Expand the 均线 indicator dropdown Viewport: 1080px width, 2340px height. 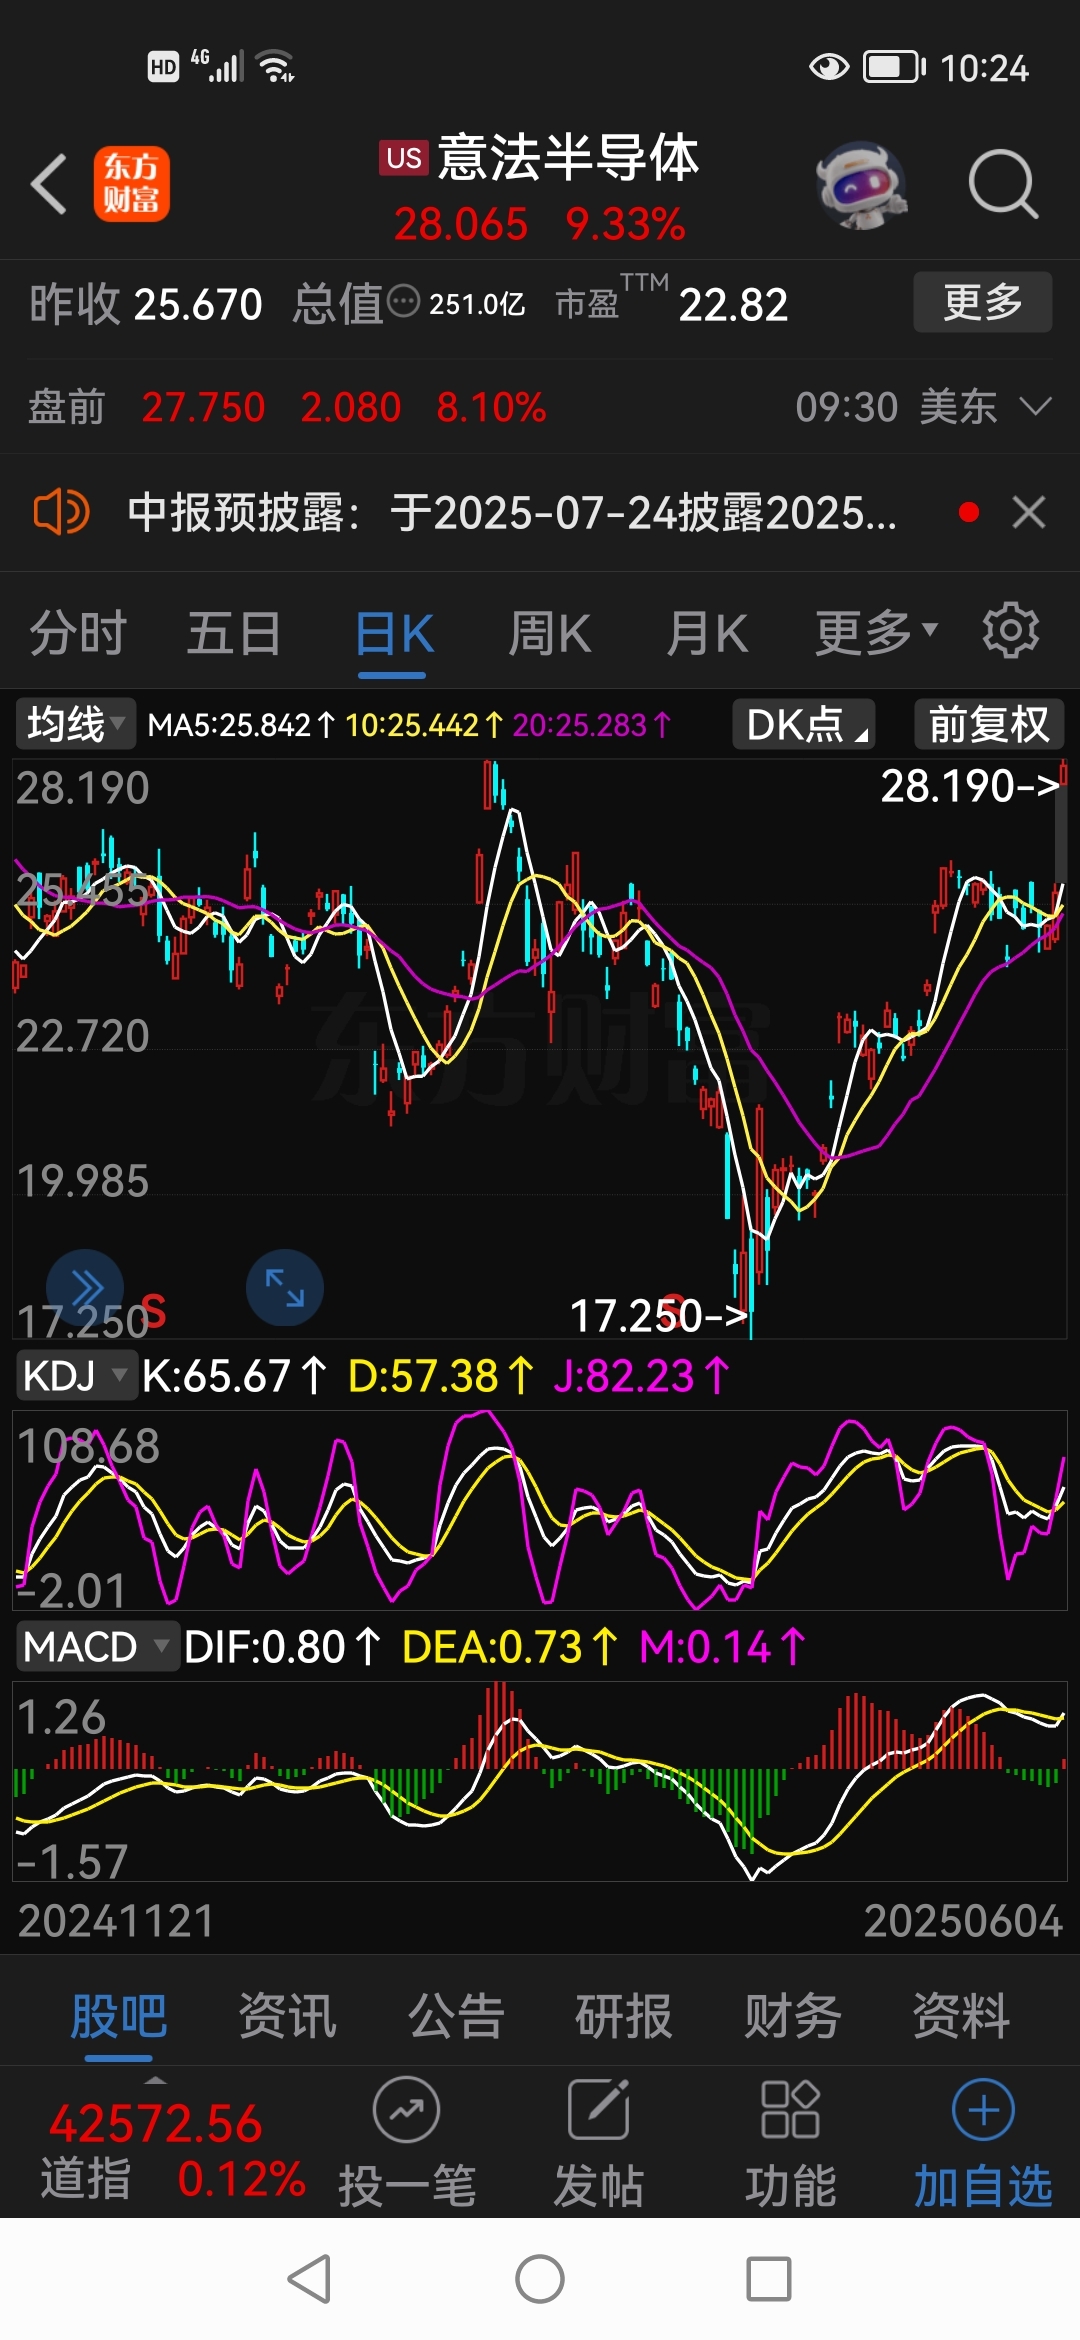point(75,724)
